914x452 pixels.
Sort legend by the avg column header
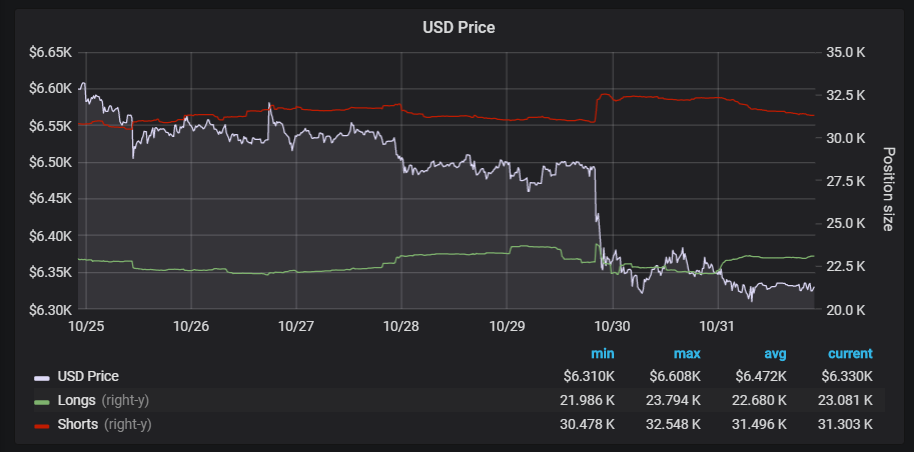(774, 354)
